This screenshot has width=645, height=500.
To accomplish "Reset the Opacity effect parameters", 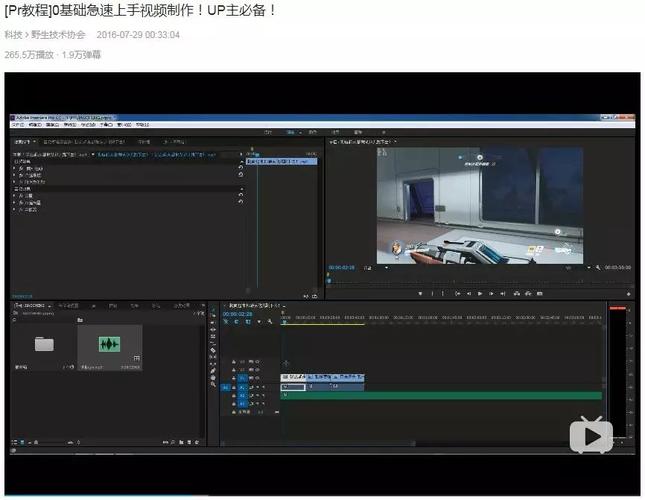I will click(241, 174).
